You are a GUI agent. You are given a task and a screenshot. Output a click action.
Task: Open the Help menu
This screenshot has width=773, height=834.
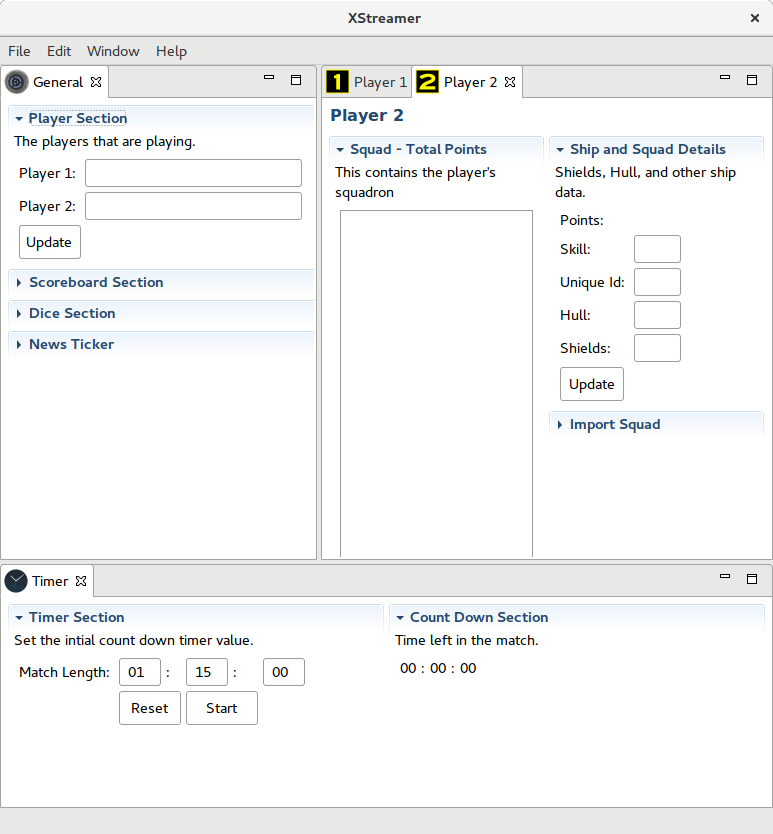point(171,51)
